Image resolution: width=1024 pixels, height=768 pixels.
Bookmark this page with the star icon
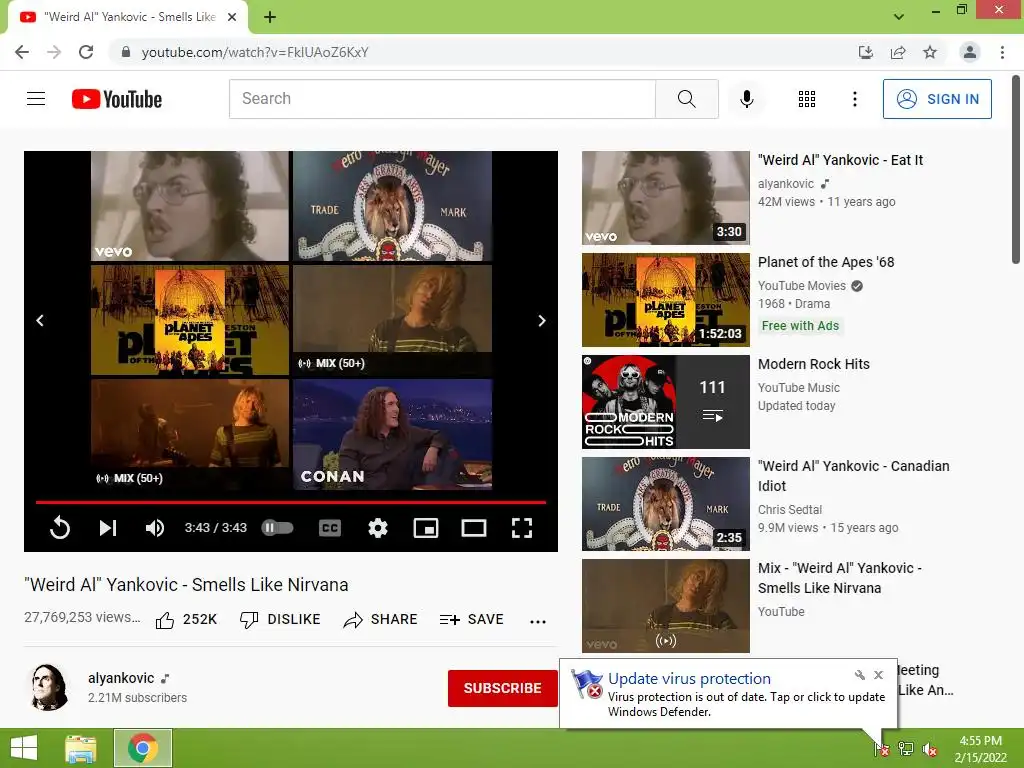click(x=930, y=52)
